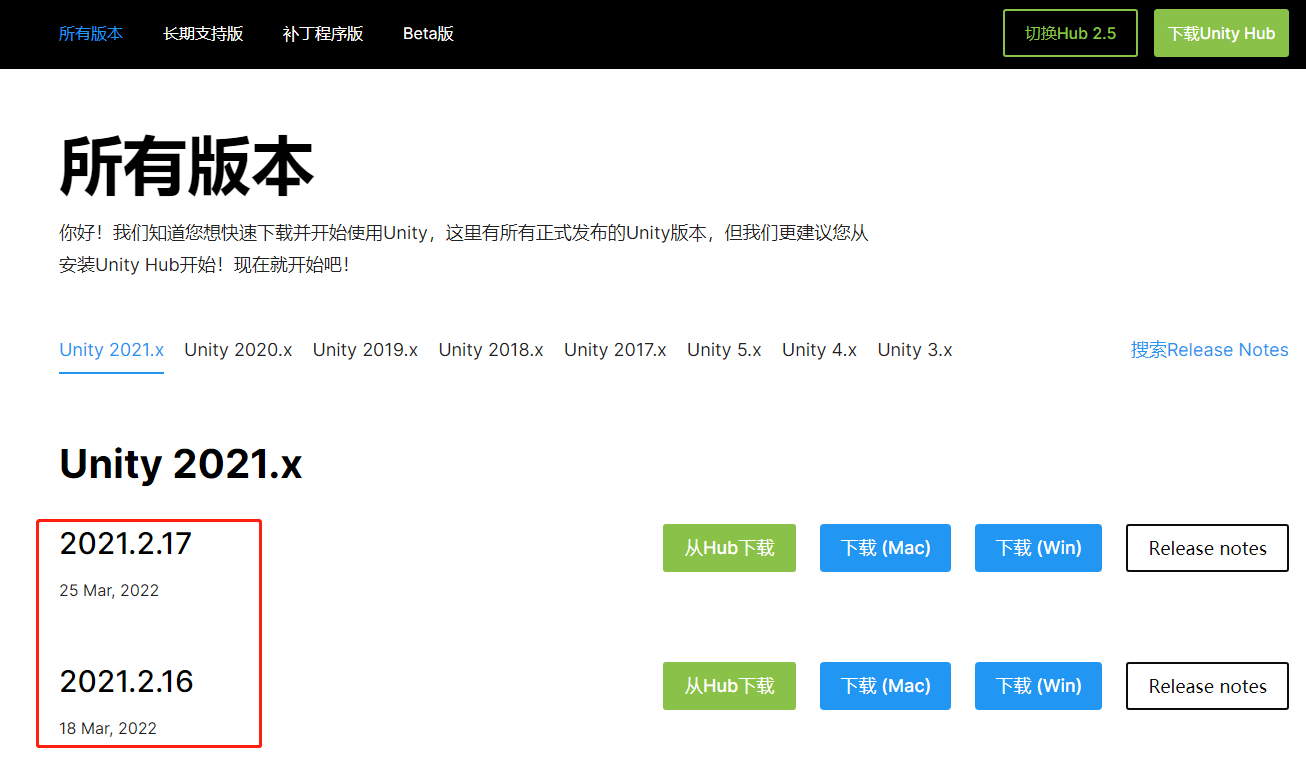Go to the Beta版 tab

coord(429,33)
